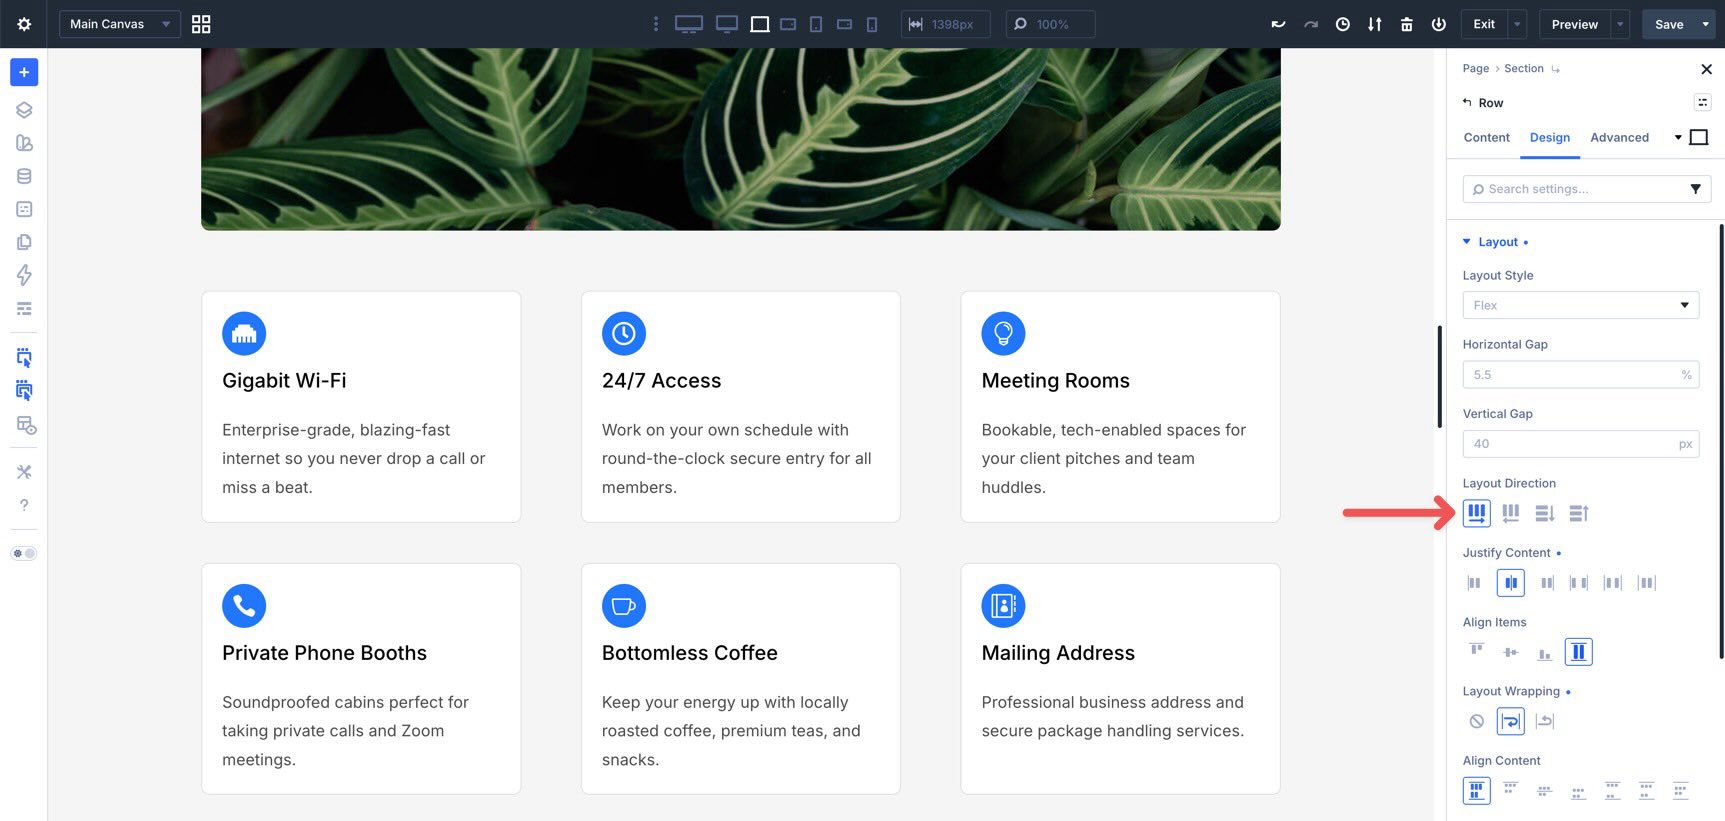Set layout direction to column reverse
Image resolution: width=1725 pixels, height=821 pixels.
pos(1579,513)
